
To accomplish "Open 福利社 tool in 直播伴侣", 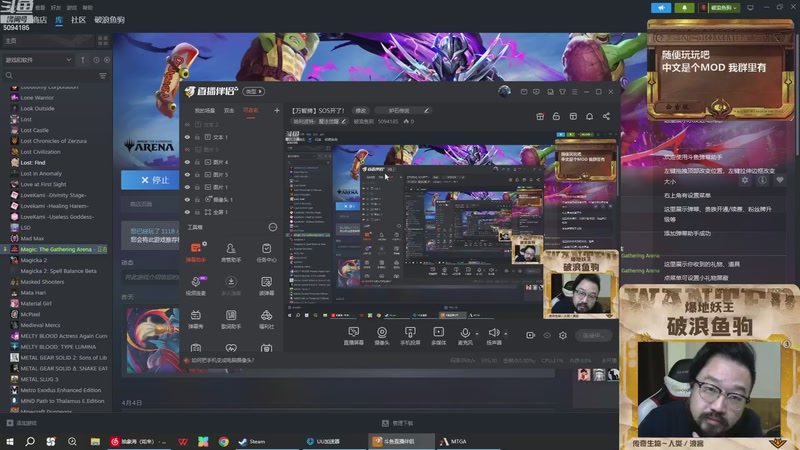I will pyautogui.click(x=266, y=319).
